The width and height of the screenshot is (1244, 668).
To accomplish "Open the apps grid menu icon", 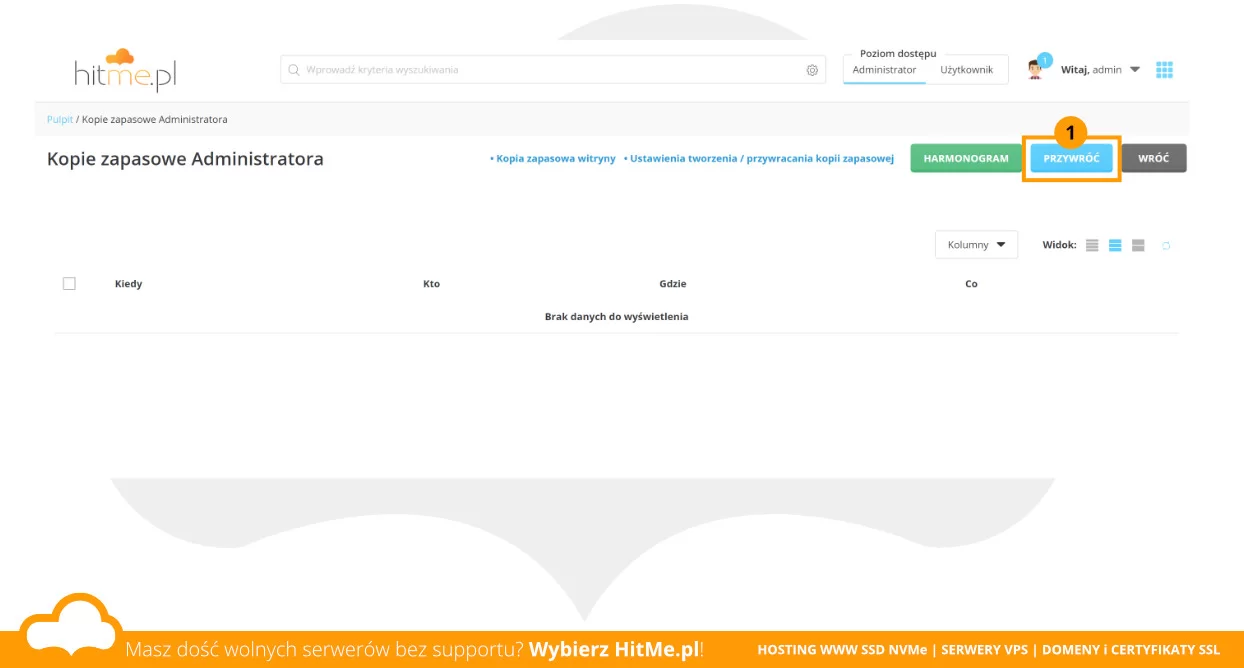I will pos(1164,70).
